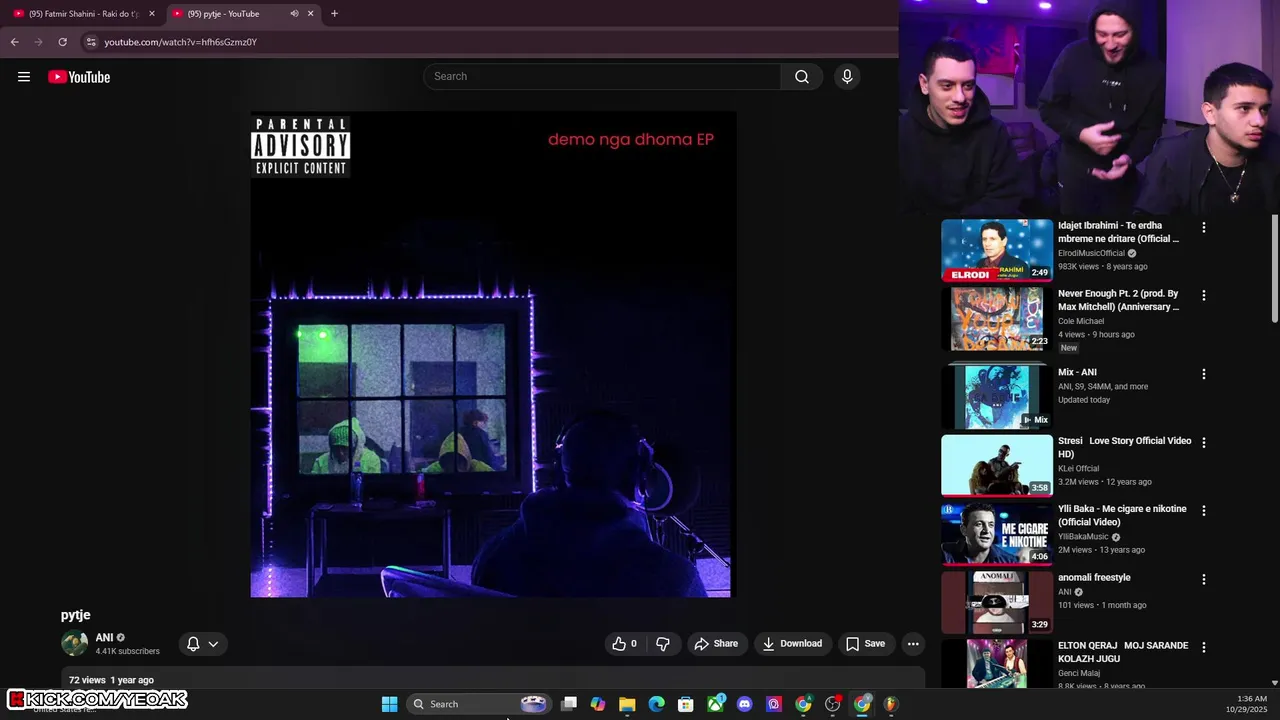Download the pytje video
This screenshot has height=720, width=1280.
(x=792, y=644)
